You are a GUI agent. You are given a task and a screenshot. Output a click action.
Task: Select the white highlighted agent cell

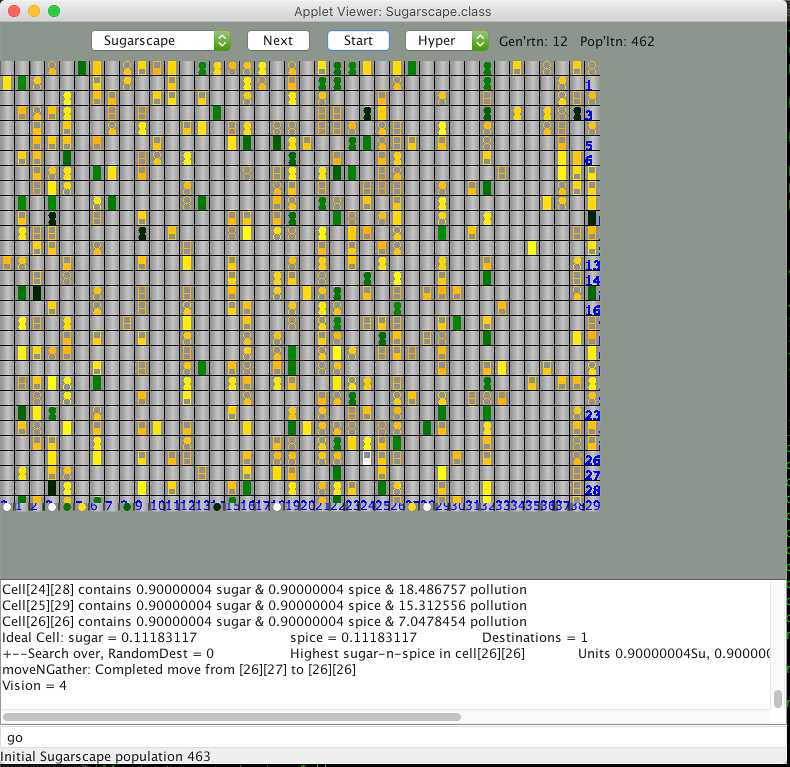click(367, 457)
